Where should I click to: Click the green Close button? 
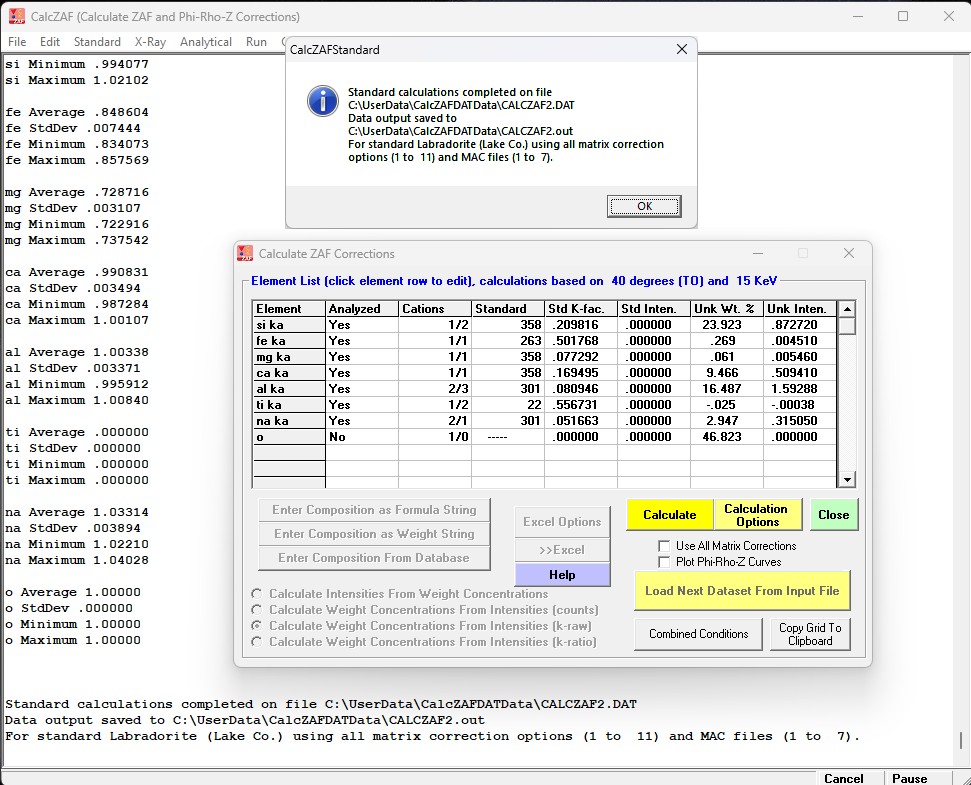pyautogui.click(x=833, y=515)
